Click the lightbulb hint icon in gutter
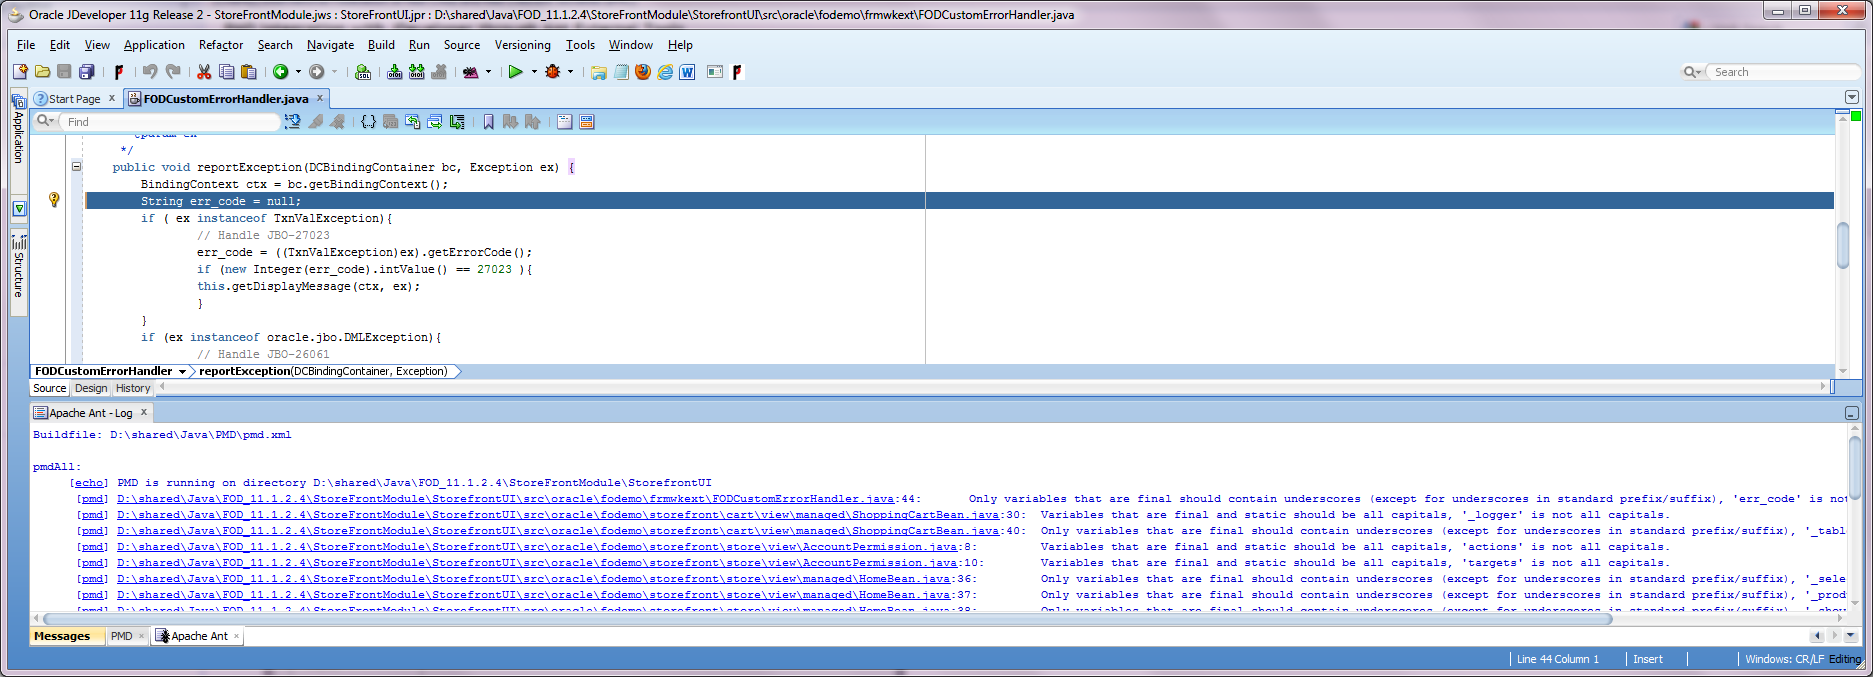The height and width of the screenshot is (677, 1873). pos(54,200)
